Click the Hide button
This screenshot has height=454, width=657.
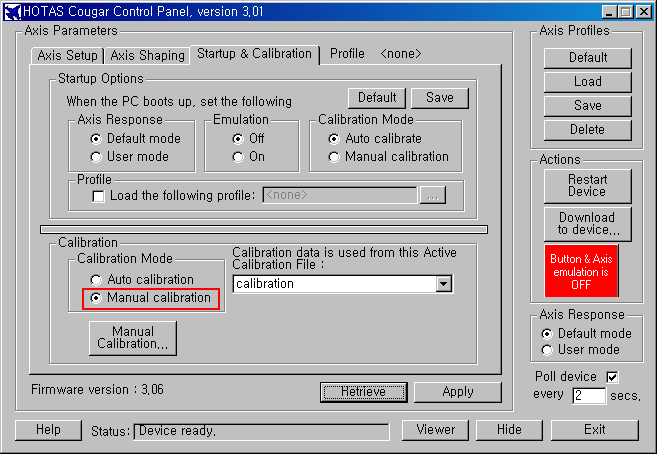(509, 430)
